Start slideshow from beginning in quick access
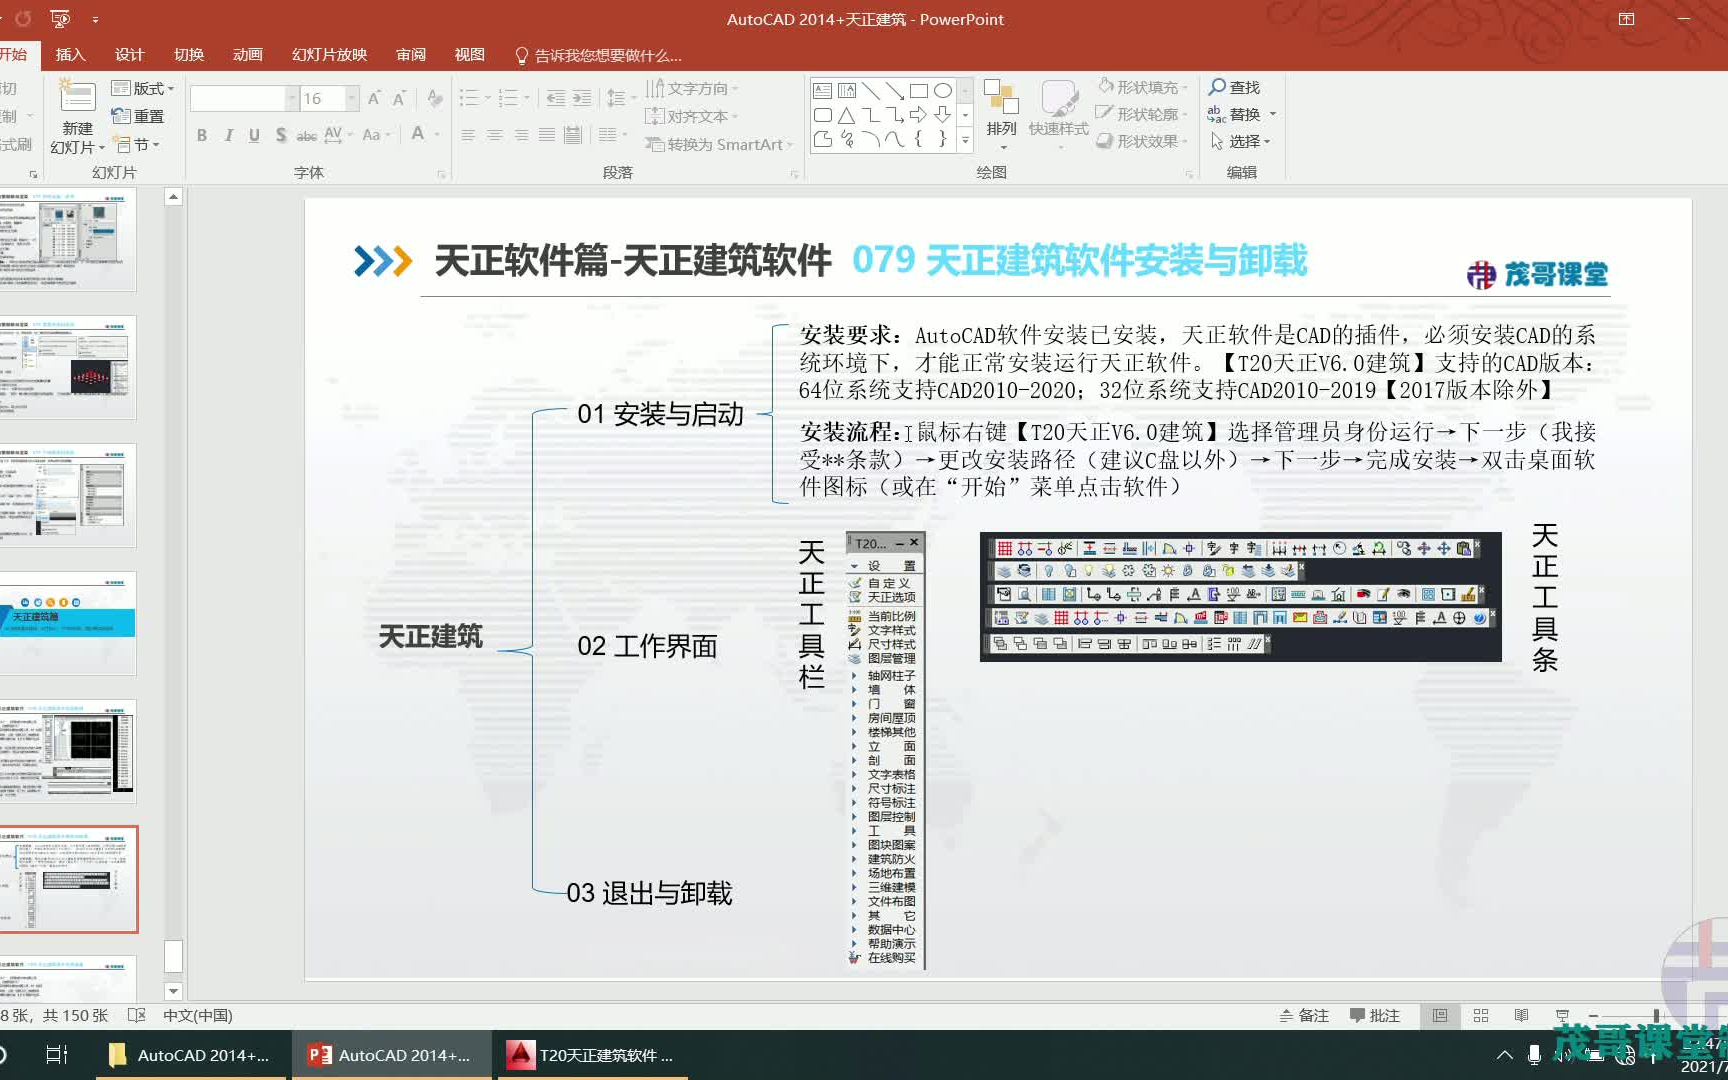This screenshot has height=1080, width=1728. pos(60,19)
